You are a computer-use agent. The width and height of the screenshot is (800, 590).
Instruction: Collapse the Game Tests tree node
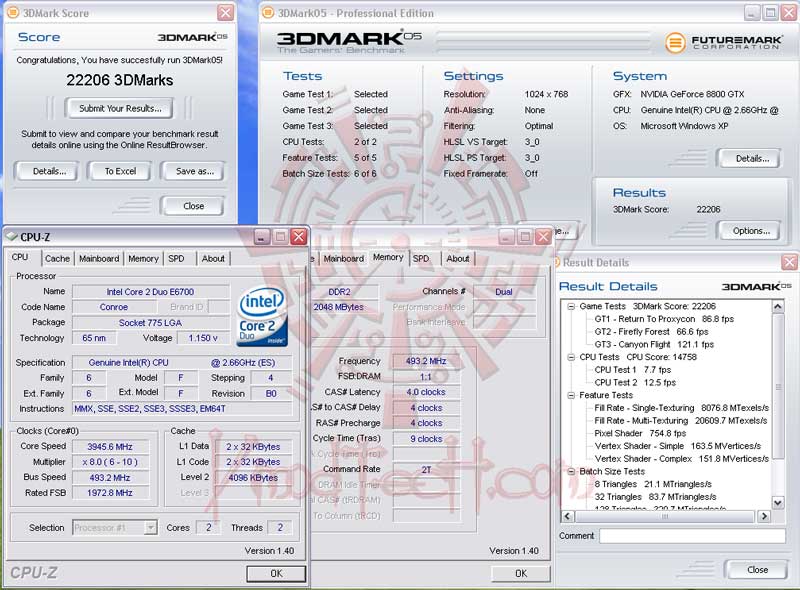click(571, 306)
